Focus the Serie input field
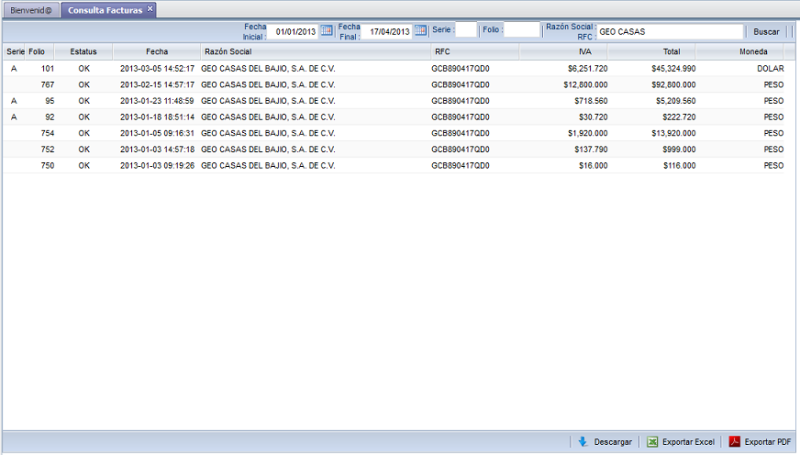The width and height of the screenshot is (800, 455). click(x=466, y=31)
